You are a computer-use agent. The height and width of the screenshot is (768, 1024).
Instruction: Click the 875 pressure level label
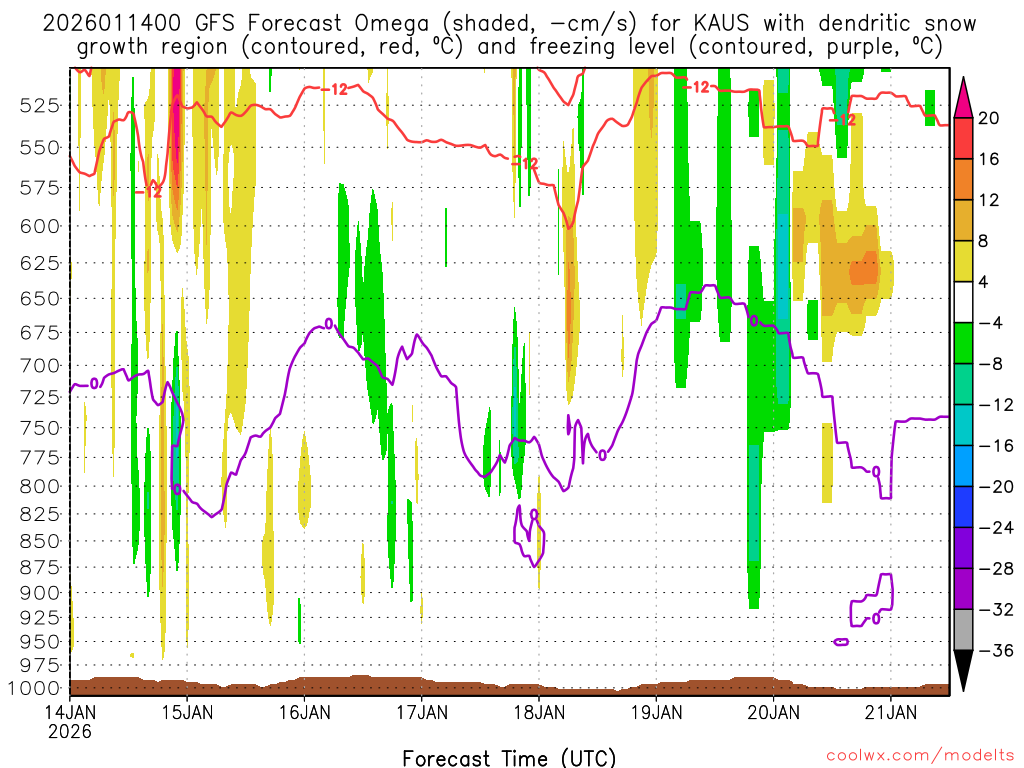[x=40, y=568]
